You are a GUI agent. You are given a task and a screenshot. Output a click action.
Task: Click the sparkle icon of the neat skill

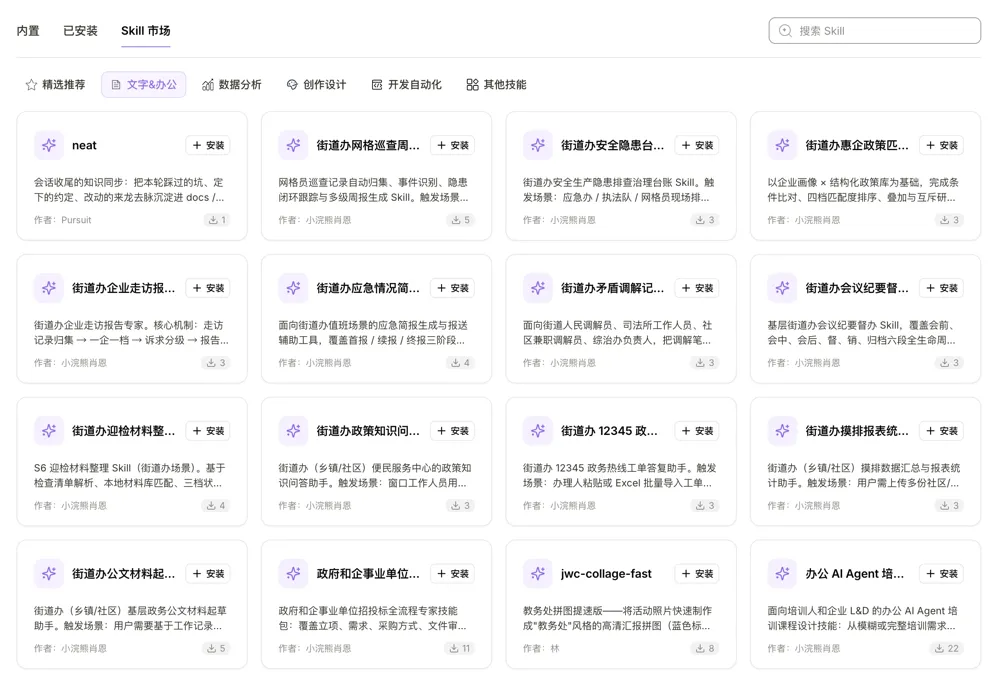(x=49, y=145)
